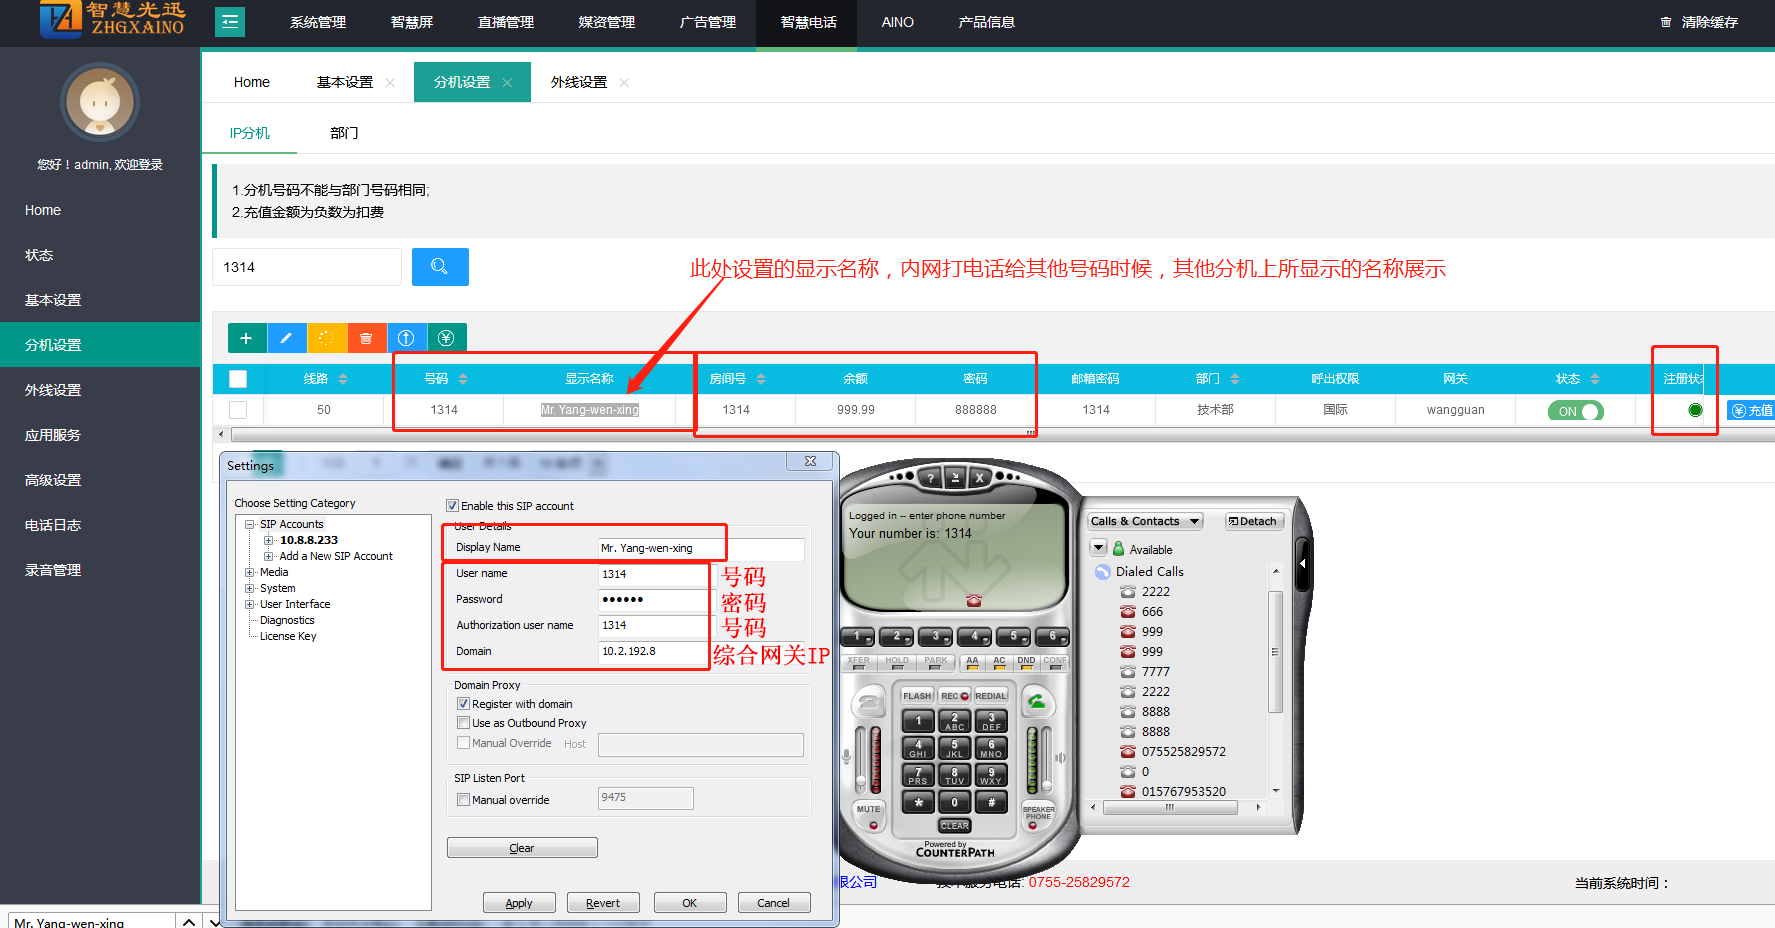Image resolution: width=1775 pixels, height=928 pixels.
Task: Click the yen recharge toolbar icon
Action: pyautogui.click(x=446, y=338)
